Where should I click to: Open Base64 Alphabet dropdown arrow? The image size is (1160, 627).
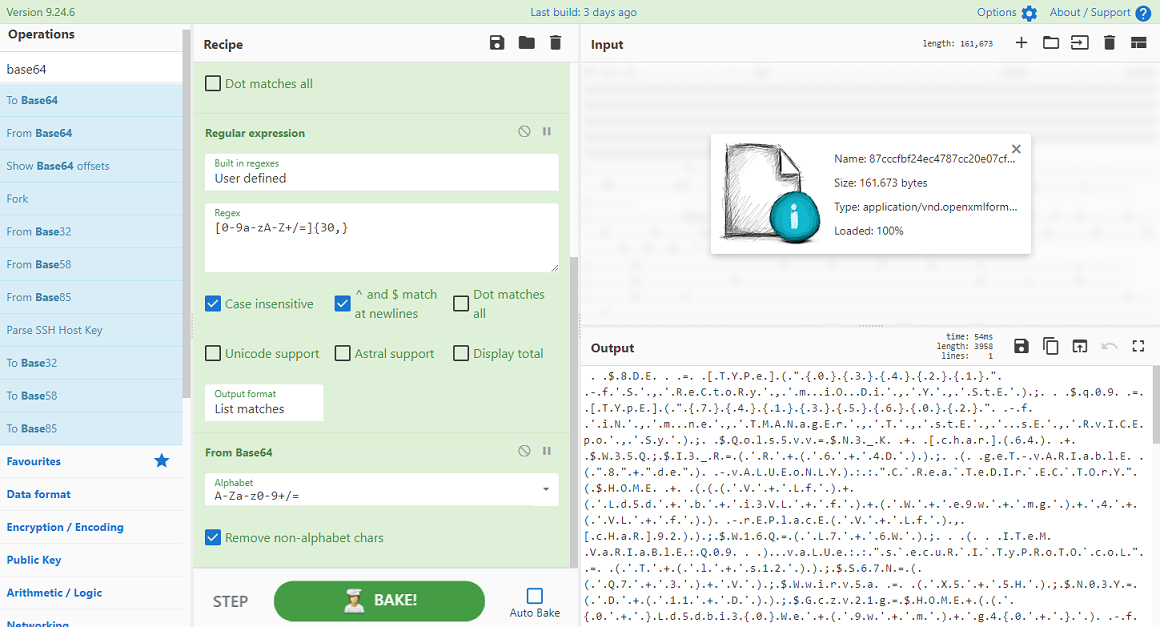[546, 489]
